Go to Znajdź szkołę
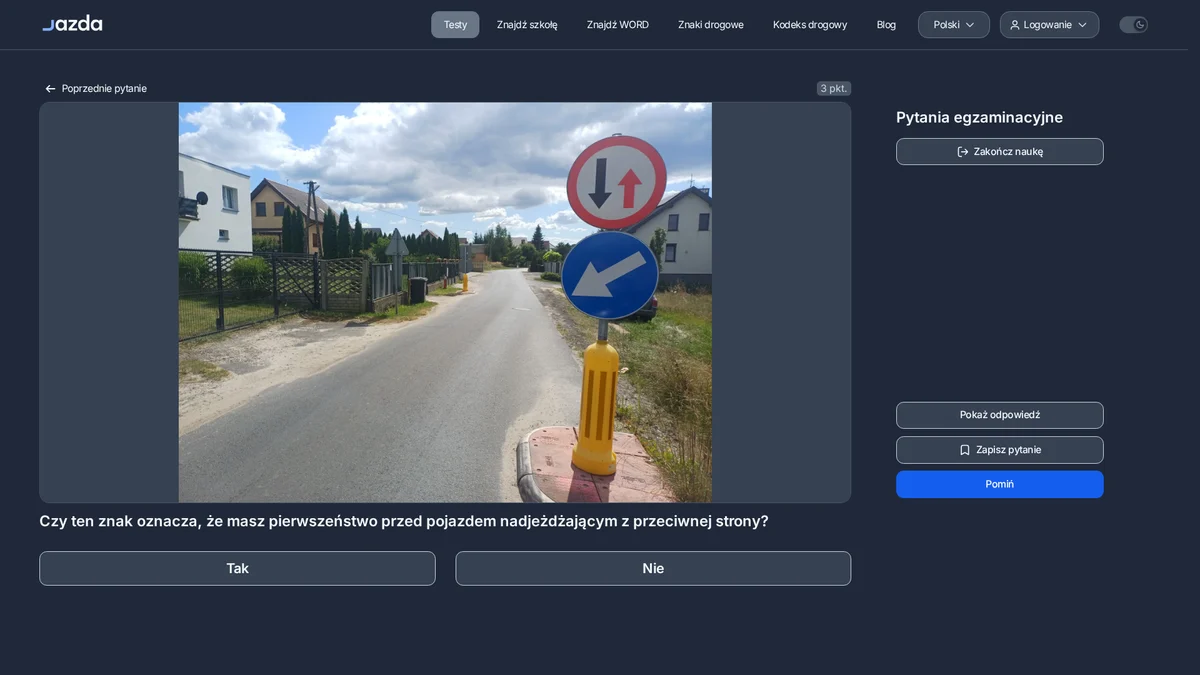This screenshot has width=1200, height=675. tap(527, 25)
